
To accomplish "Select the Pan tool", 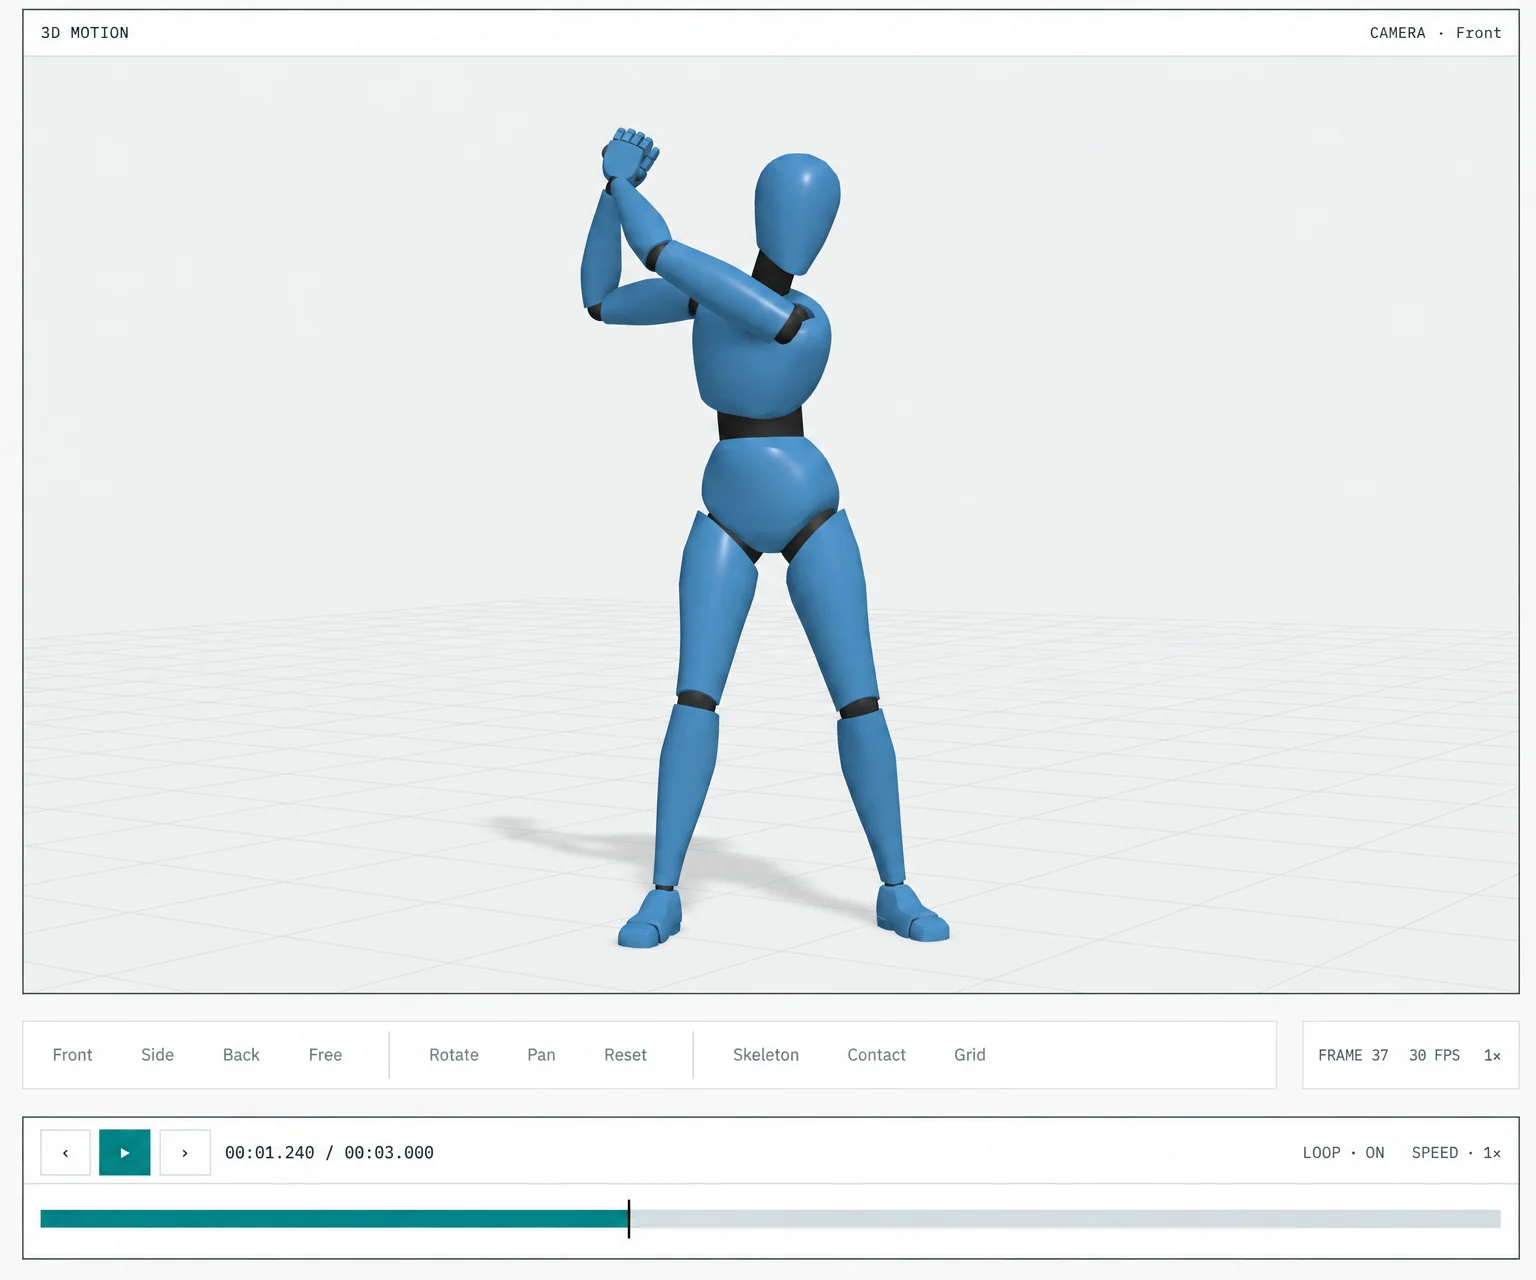I will click(541, 1055).
